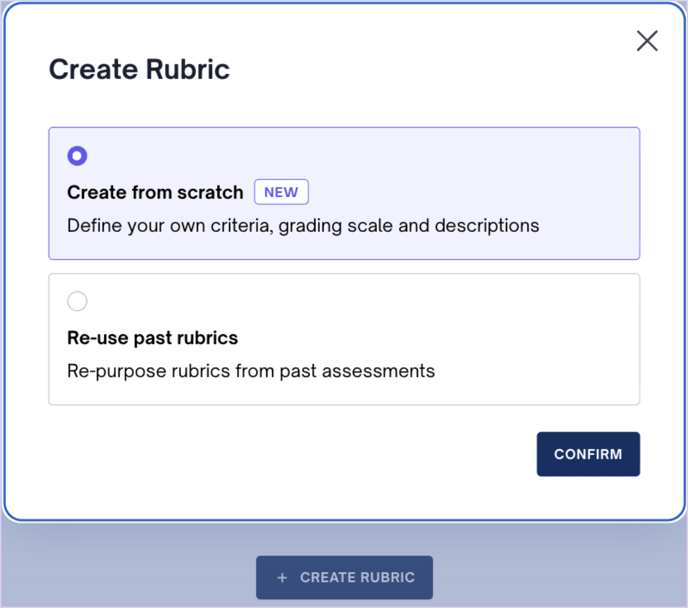688x608 pixels.
Task: Click the NEW badge
Action: pyautogui.click(x=281, y=192)
